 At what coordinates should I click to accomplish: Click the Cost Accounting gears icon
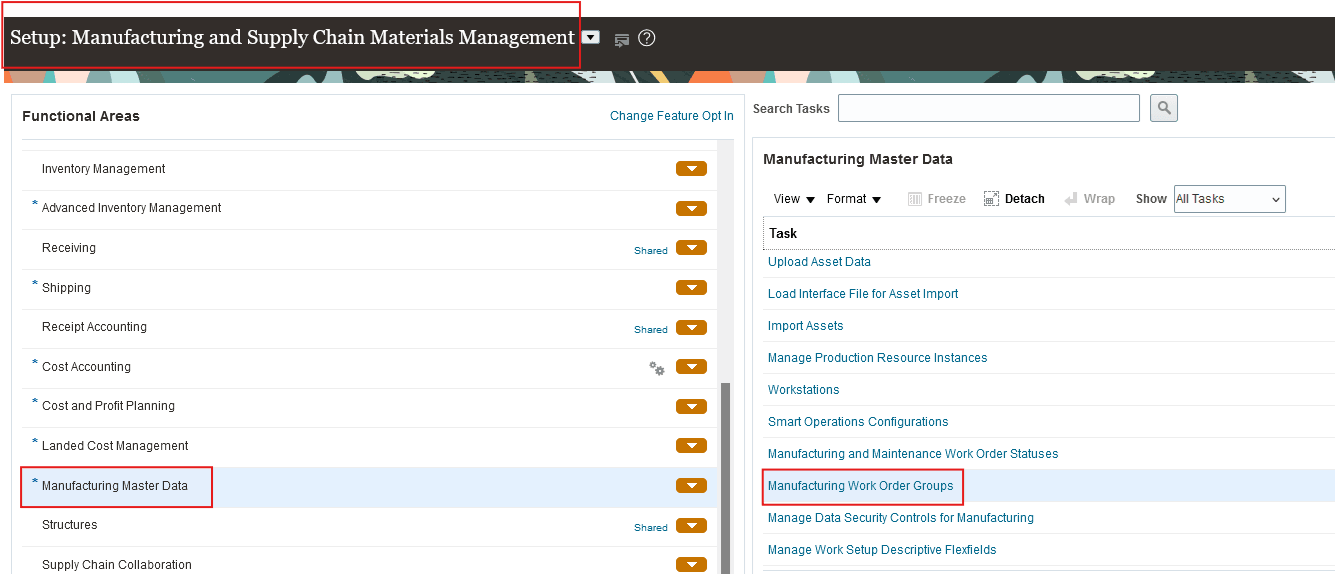coord(657,368)
